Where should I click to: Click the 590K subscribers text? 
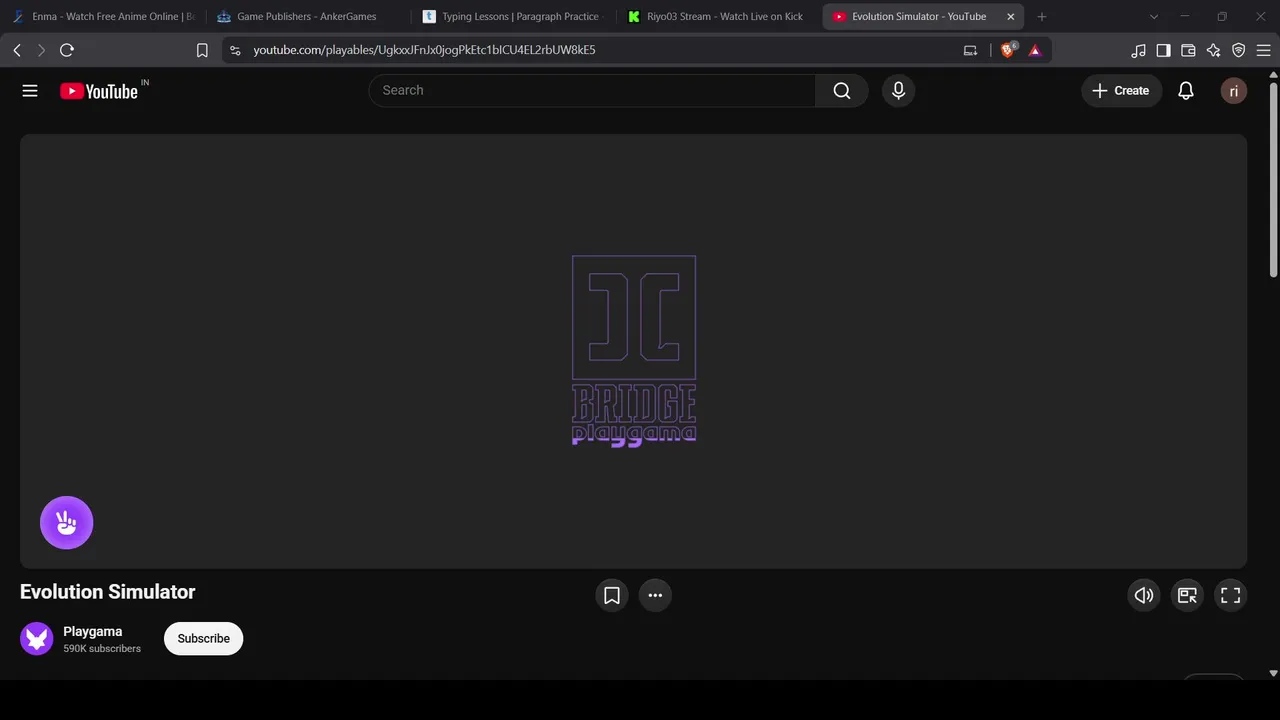[102, 649]
